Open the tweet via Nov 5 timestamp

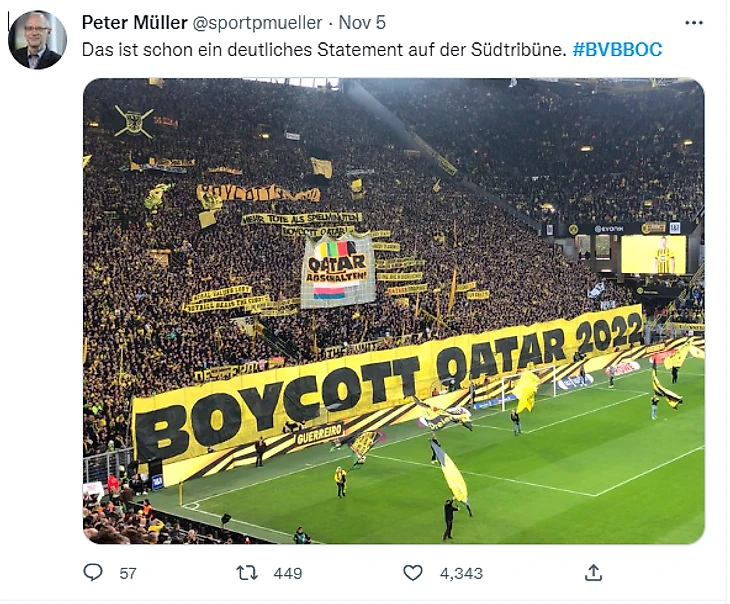tap(362, 23)
